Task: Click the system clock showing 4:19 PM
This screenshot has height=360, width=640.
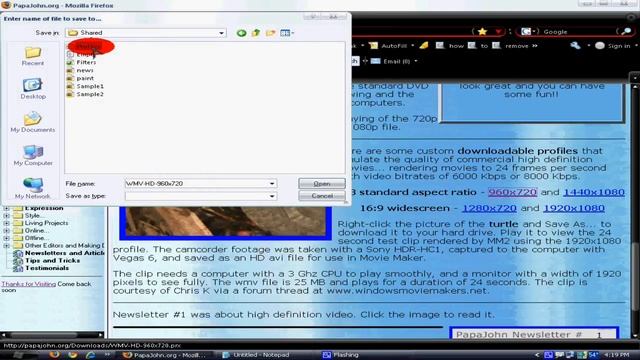Action: pos(617,355)
